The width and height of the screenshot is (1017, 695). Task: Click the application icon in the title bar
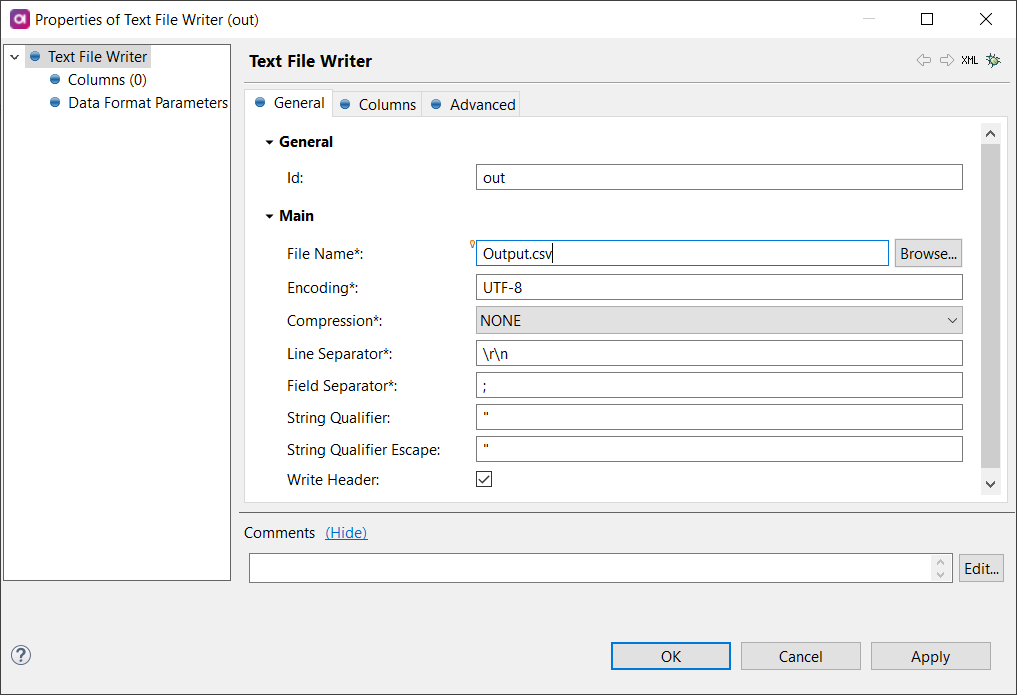[18, 19]
